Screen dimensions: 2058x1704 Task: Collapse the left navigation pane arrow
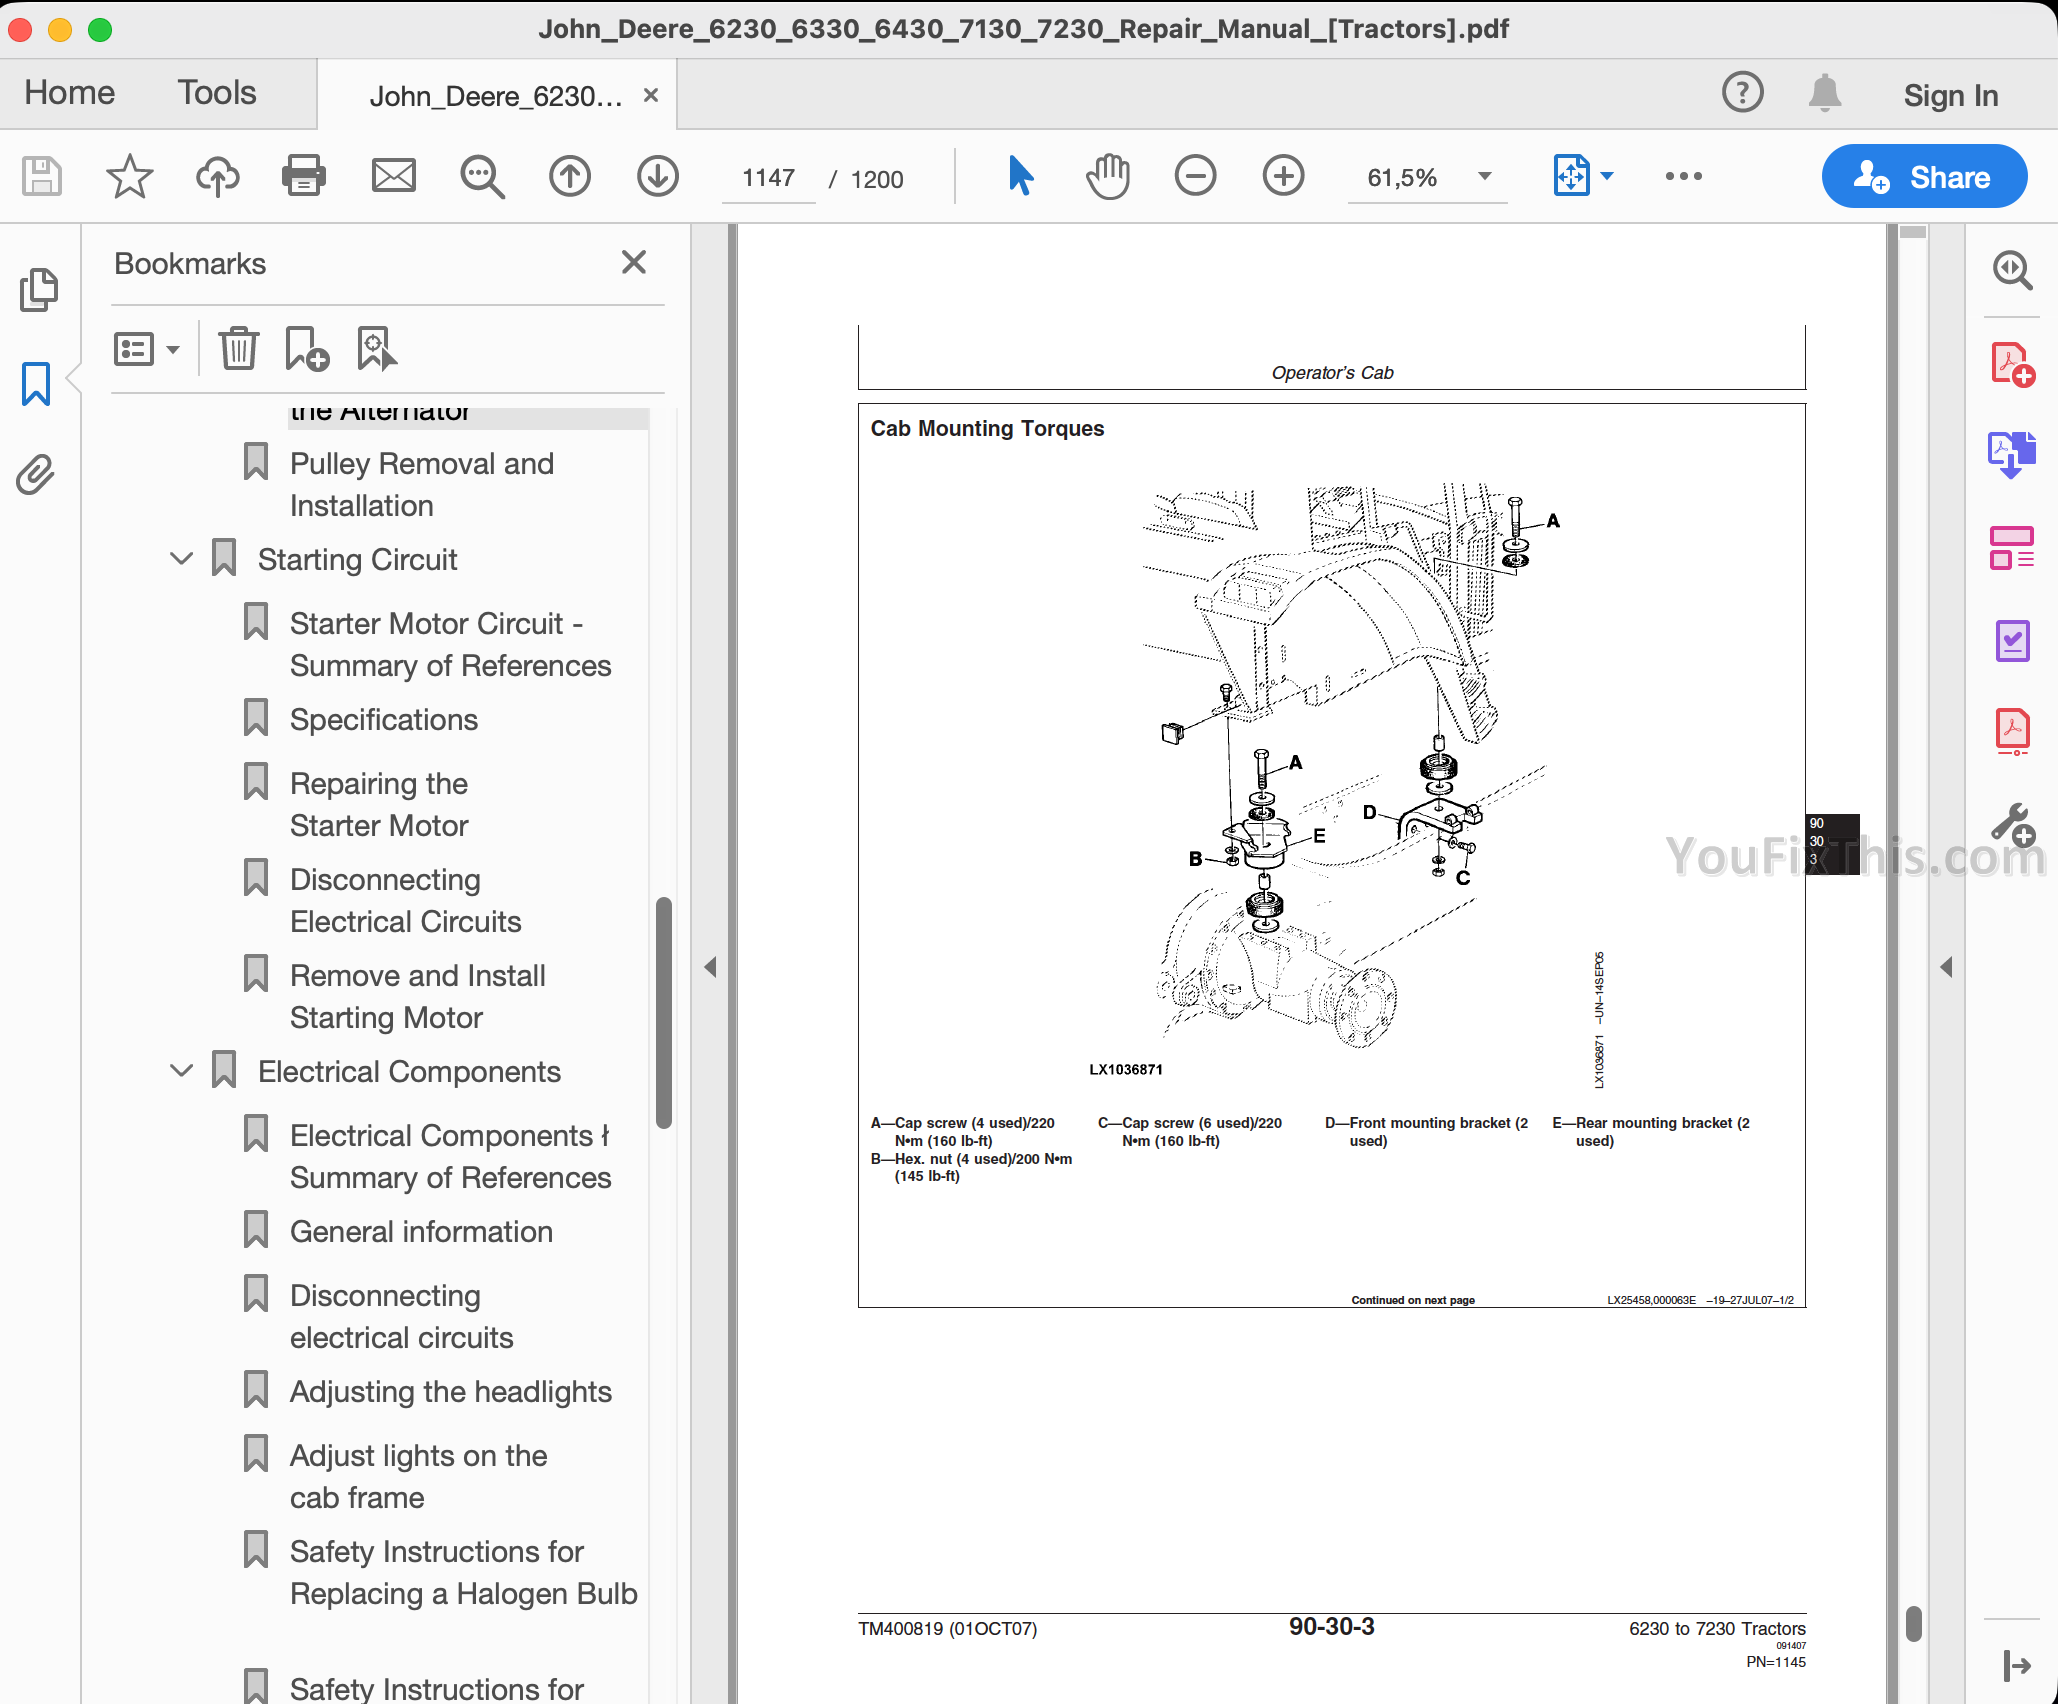click(710, 967)
